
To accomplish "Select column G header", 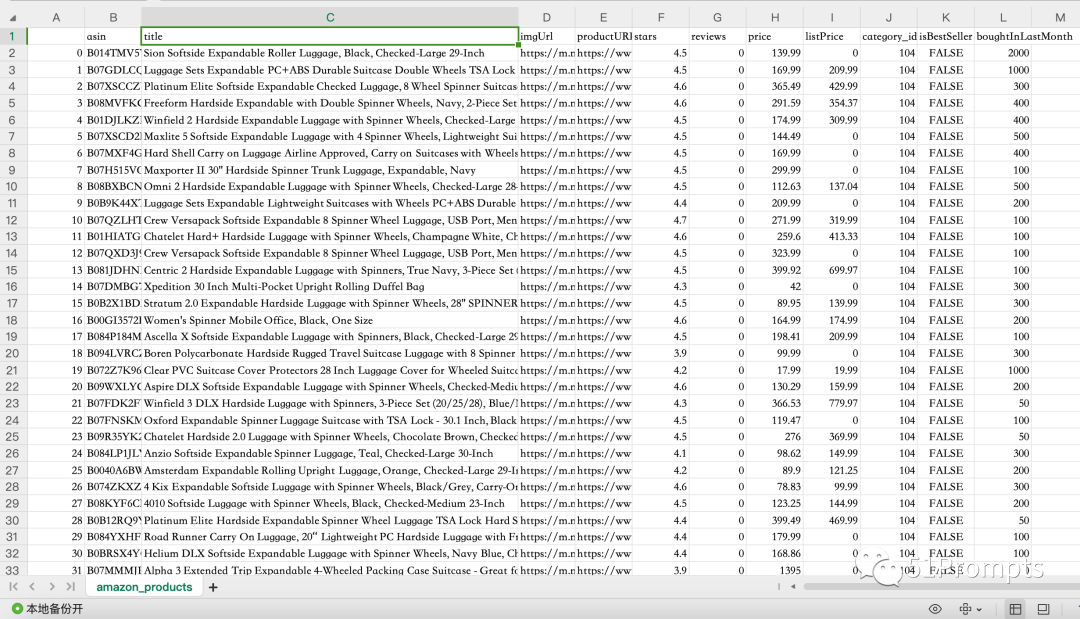I will point(718,18).
